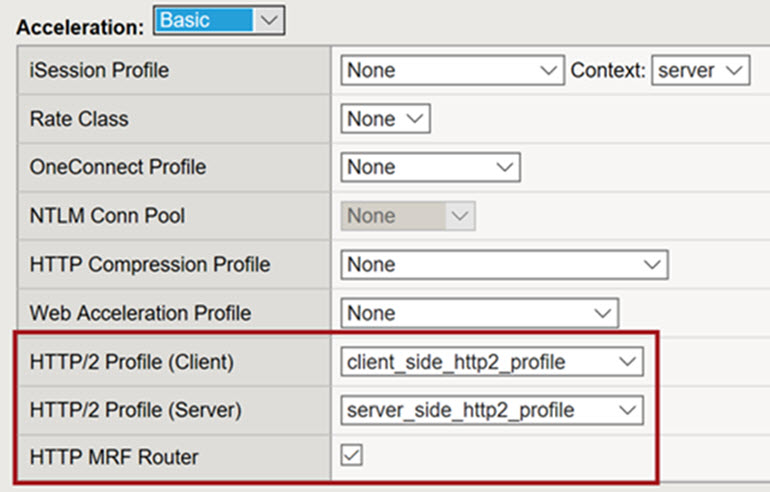Image resolution: width=770 pixels, height=492 pixels.
Task: Click the Web Acceleration Profile label
Action: [x=140, y=313]
